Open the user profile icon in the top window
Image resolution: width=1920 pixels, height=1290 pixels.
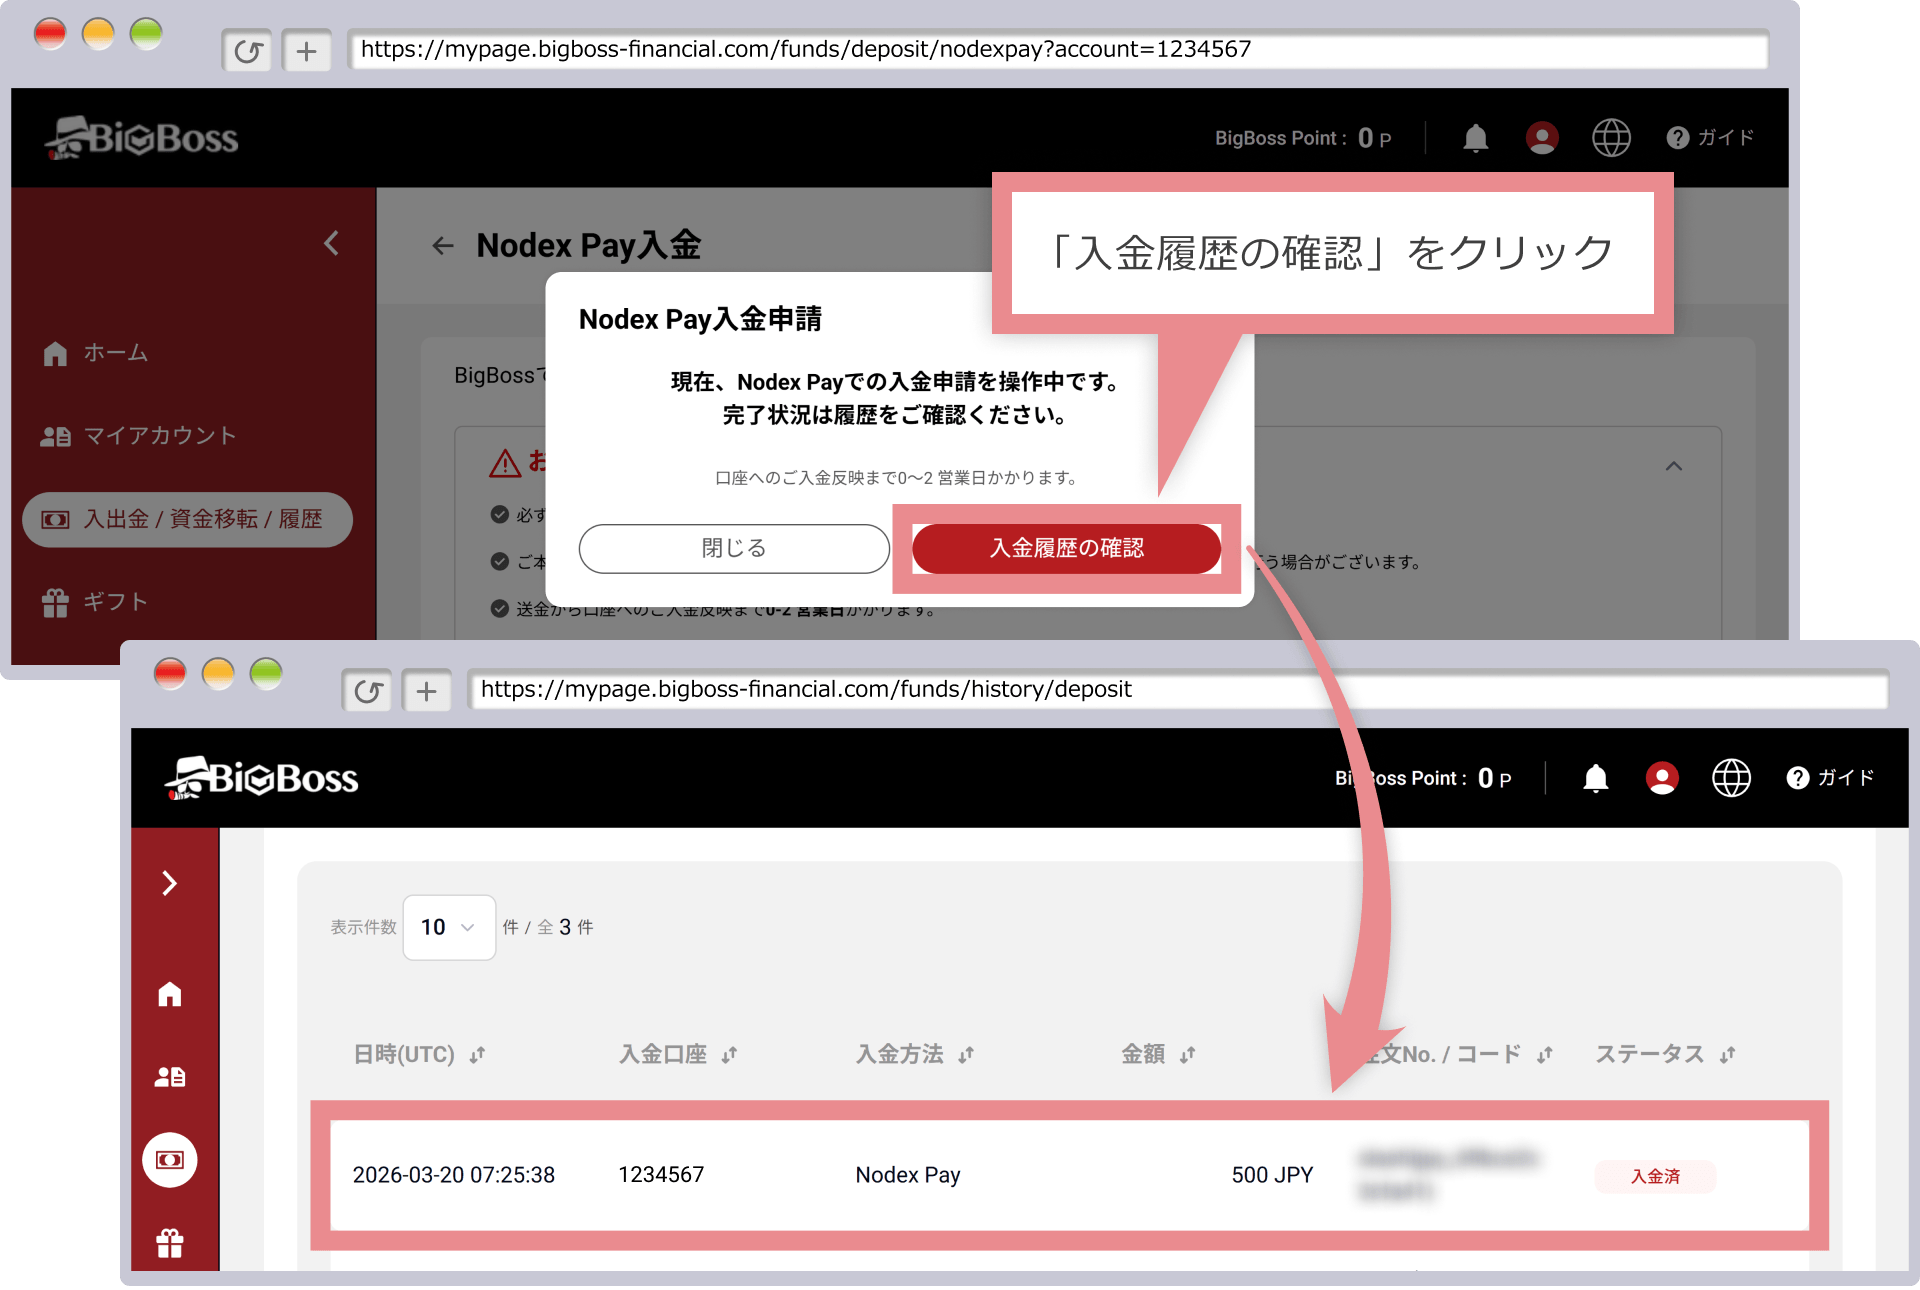[x=1541, y=138]
